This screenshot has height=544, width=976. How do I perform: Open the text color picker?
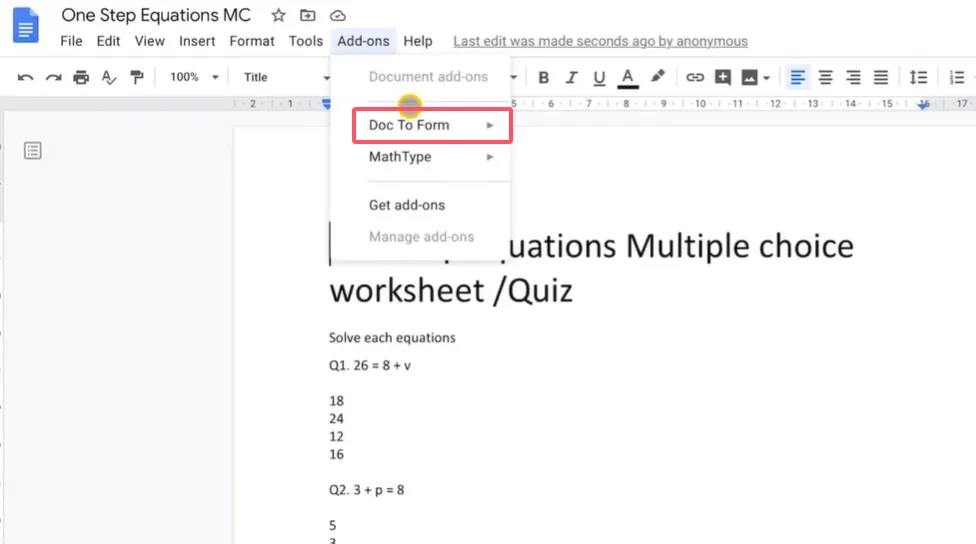pos(628,77)
